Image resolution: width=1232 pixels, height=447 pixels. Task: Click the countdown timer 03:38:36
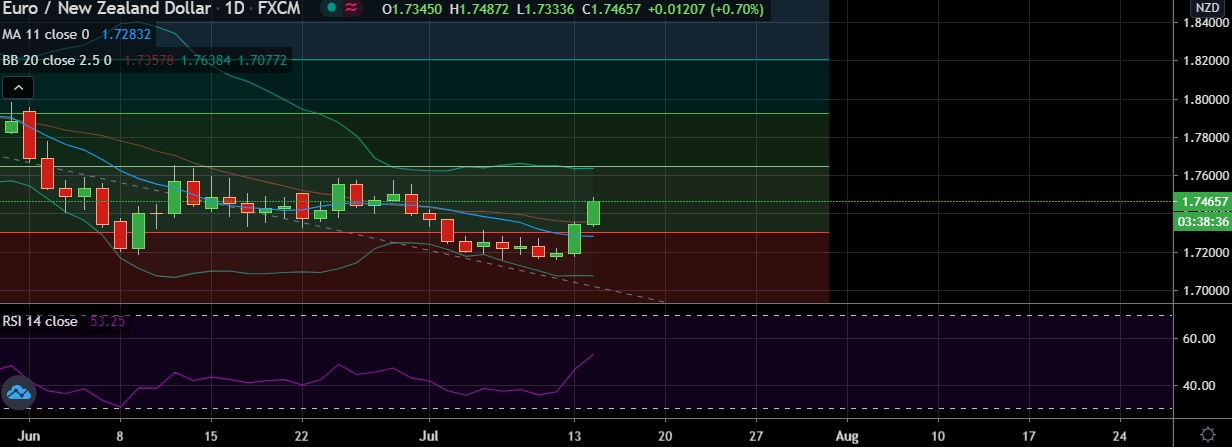point(1204,221)
